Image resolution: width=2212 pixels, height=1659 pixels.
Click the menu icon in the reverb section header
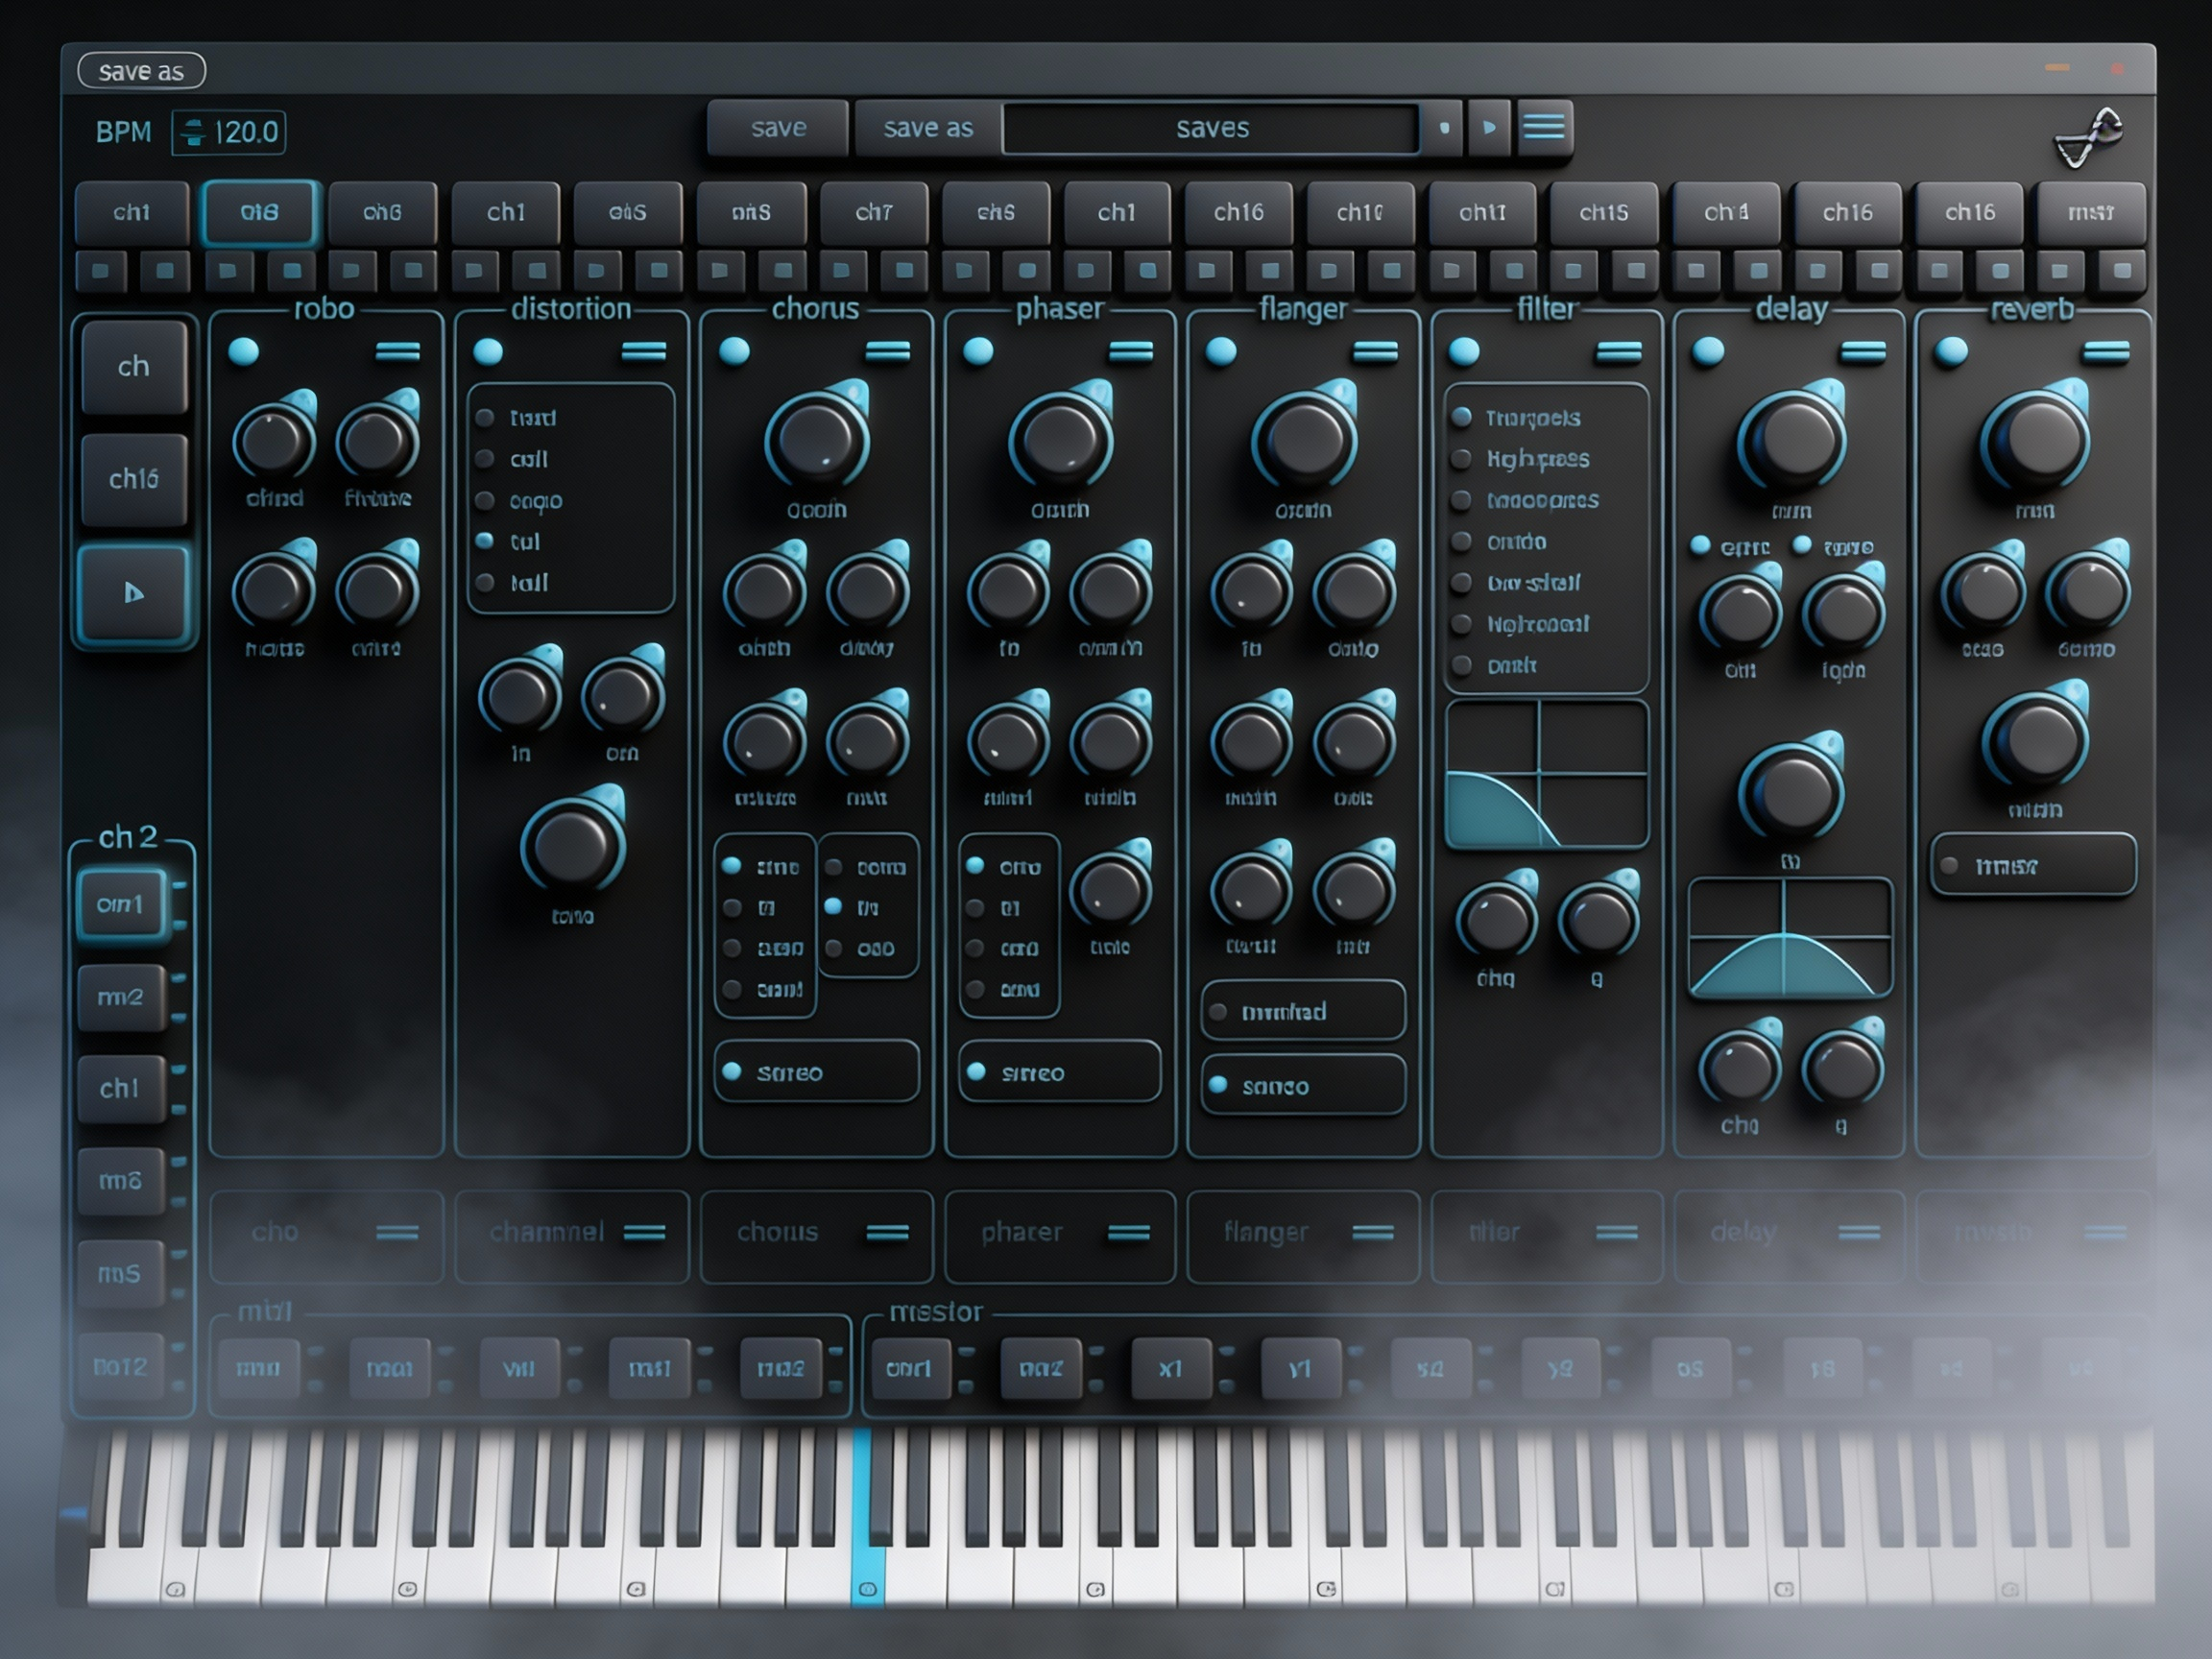2105,350
